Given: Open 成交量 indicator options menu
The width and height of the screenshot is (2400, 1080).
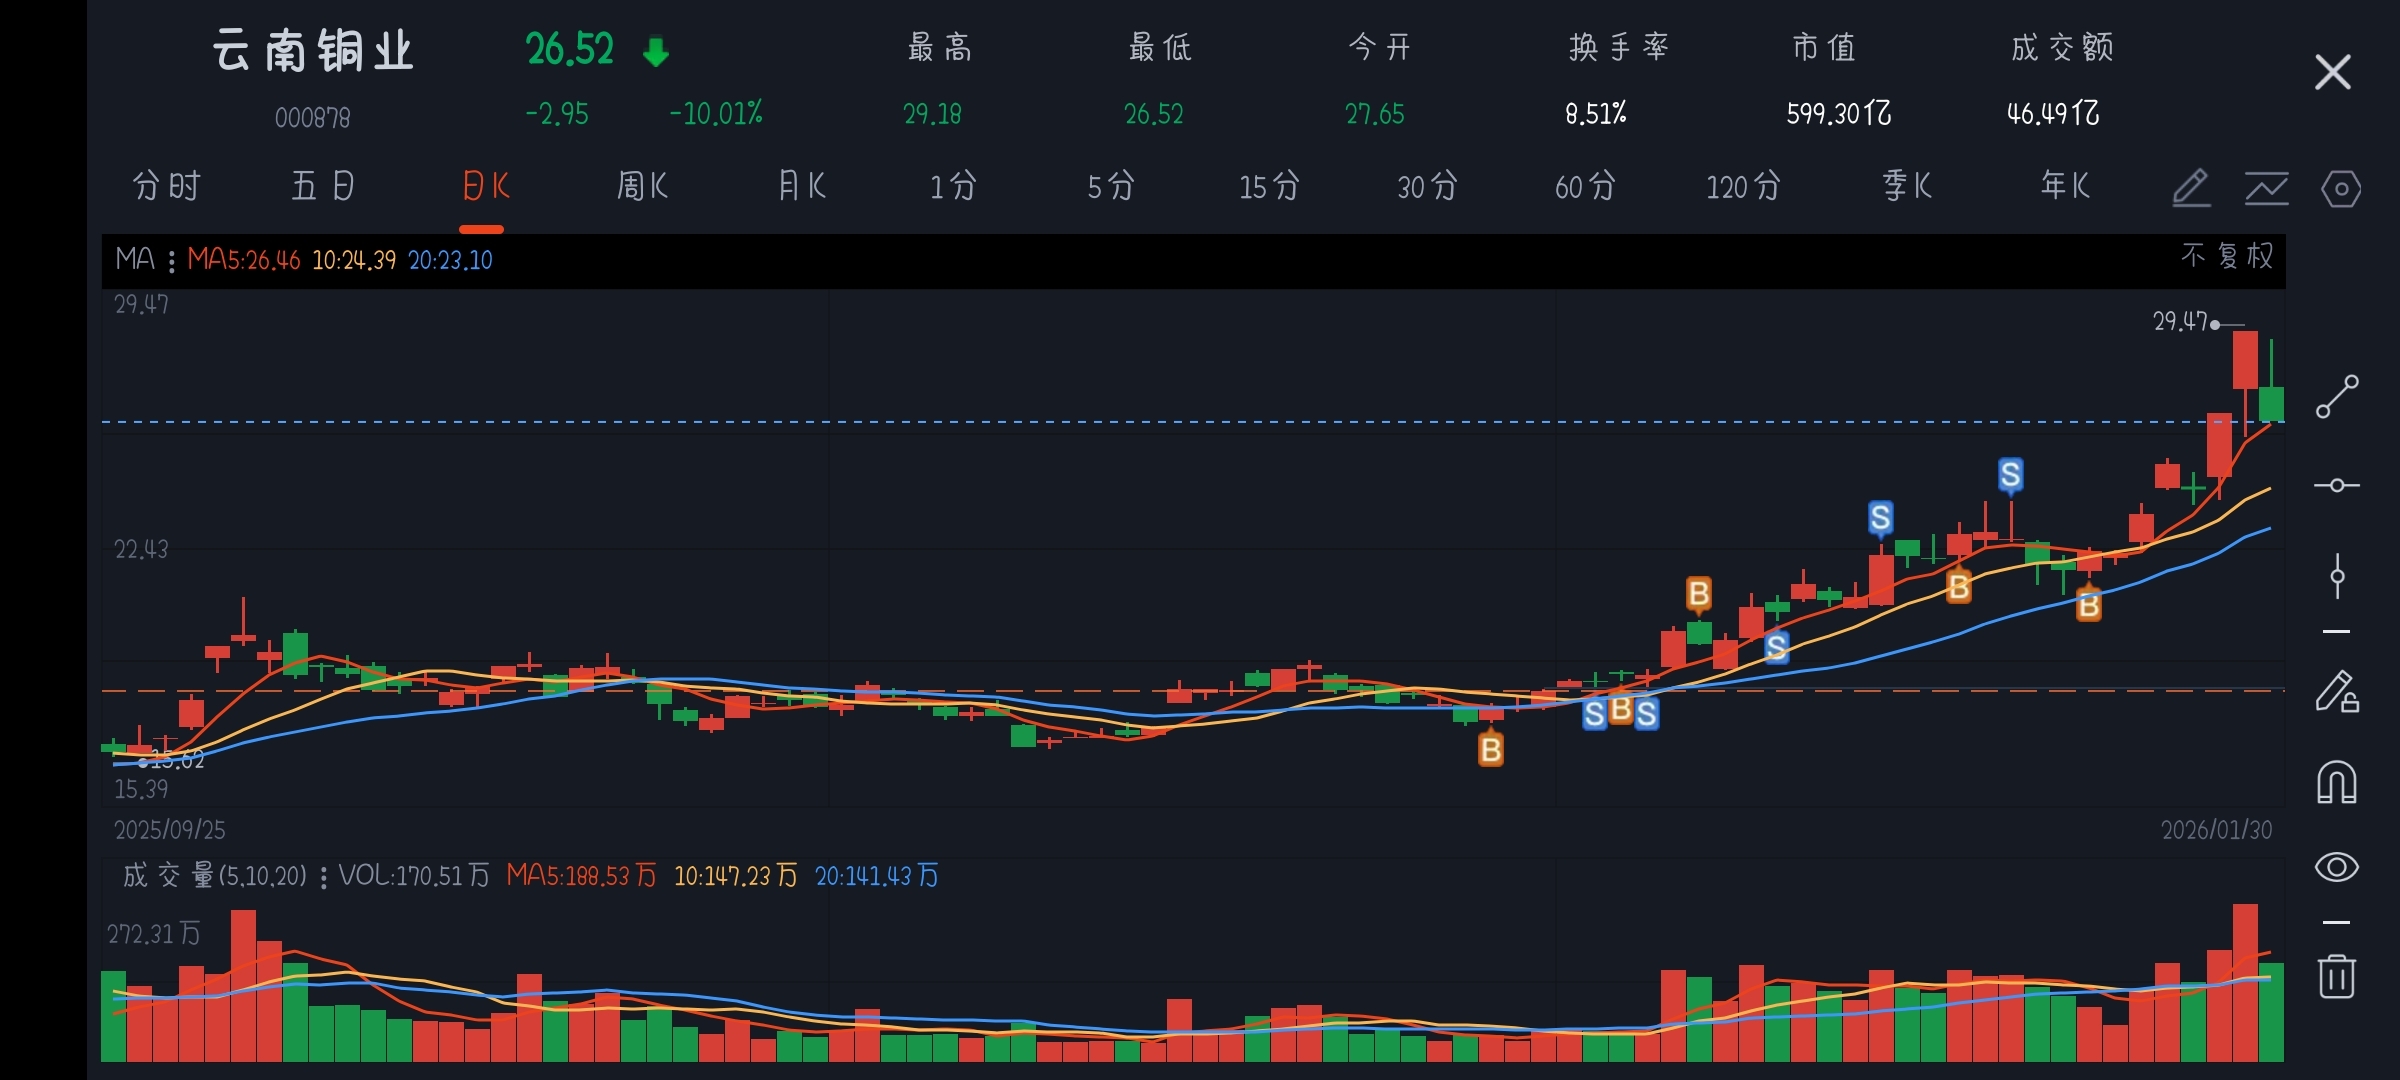Looking at the screenshot, I should pos(323,877).
